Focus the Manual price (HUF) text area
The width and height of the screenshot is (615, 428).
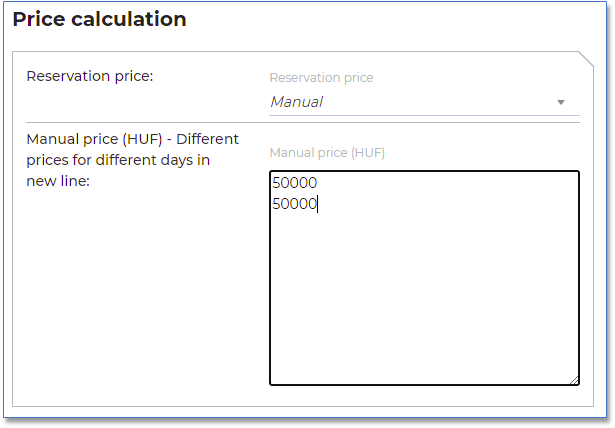423,300
